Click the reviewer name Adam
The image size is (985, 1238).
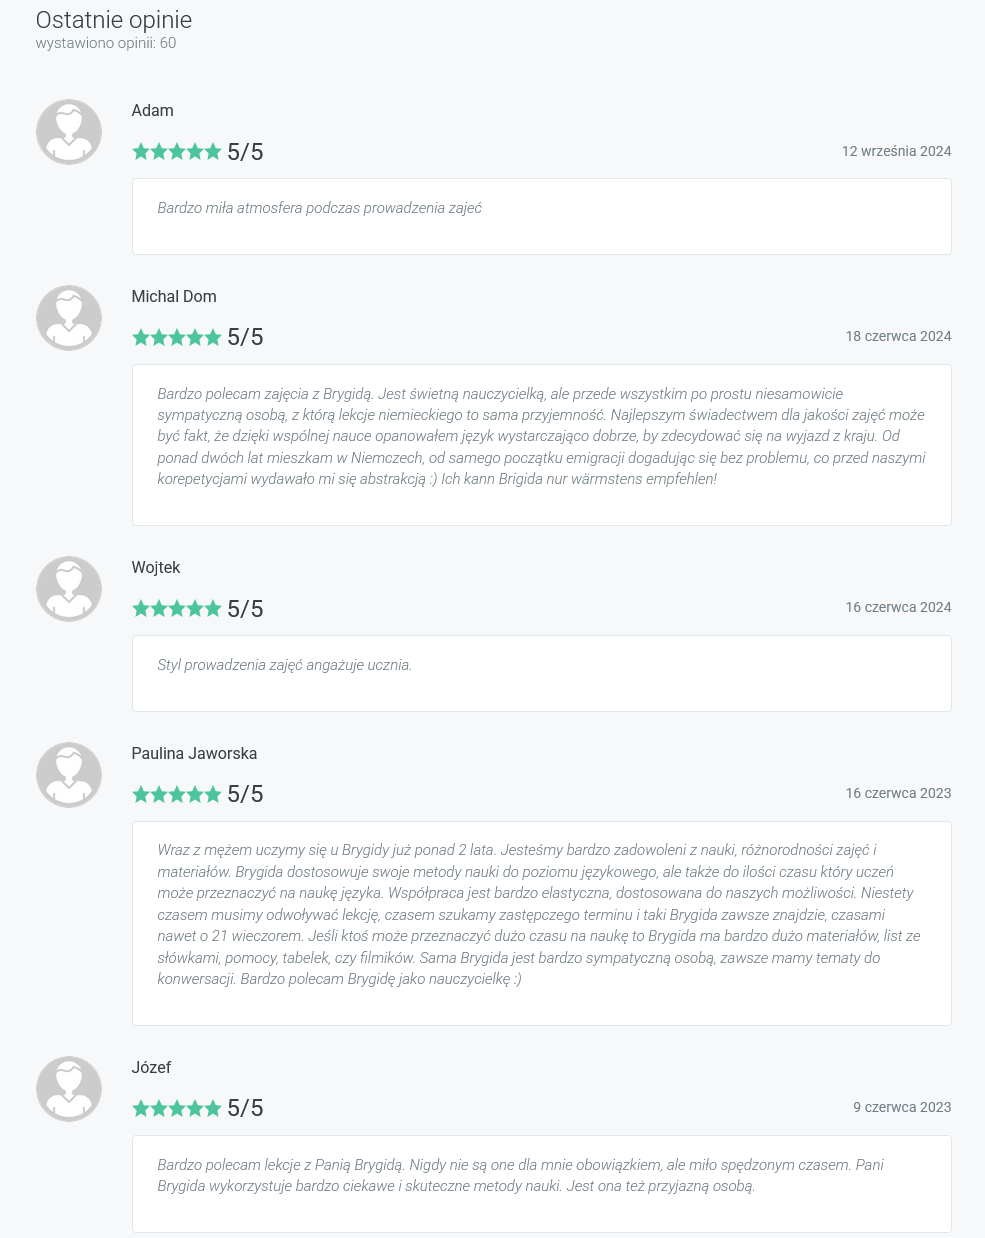tap(153, 111)
